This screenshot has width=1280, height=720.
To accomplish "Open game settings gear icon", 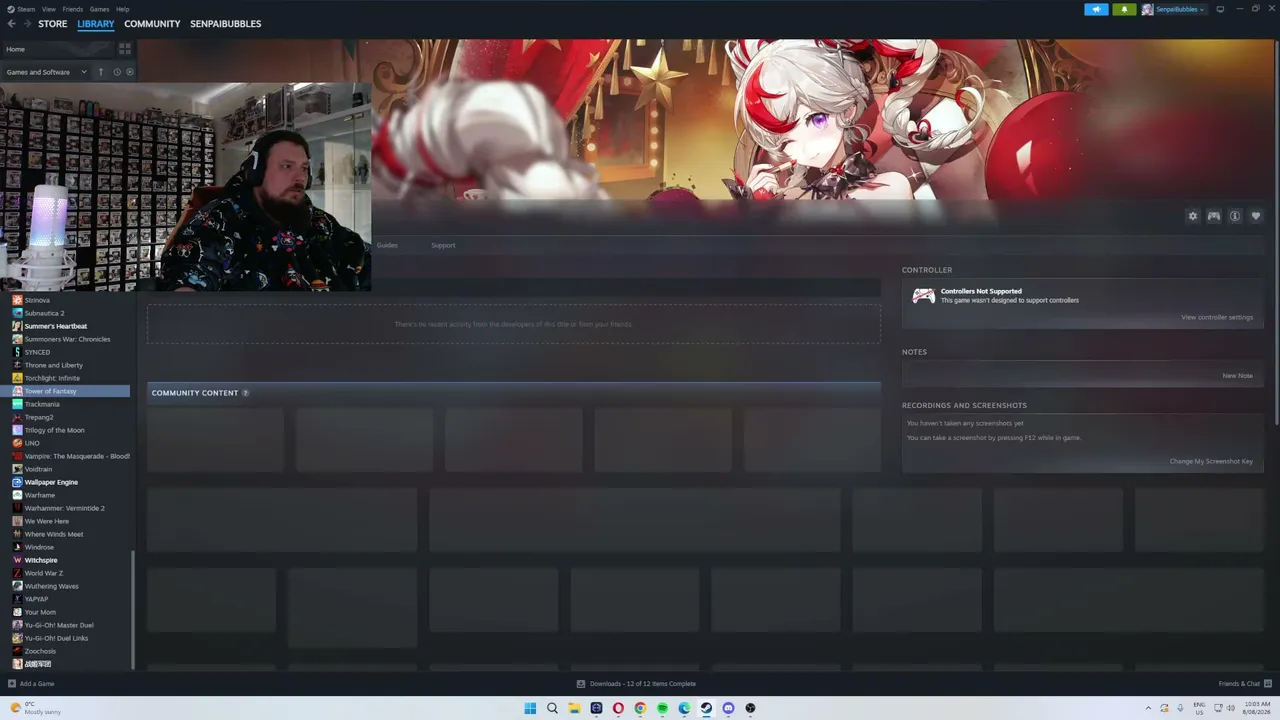I will (1192, 216).
